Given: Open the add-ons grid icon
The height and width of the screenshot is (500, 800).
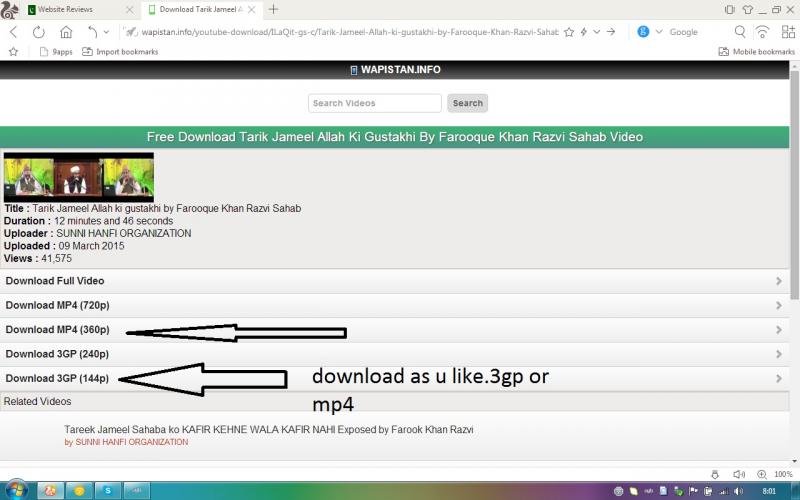Looking at the screenshot, I should click(x=788, y=32).
